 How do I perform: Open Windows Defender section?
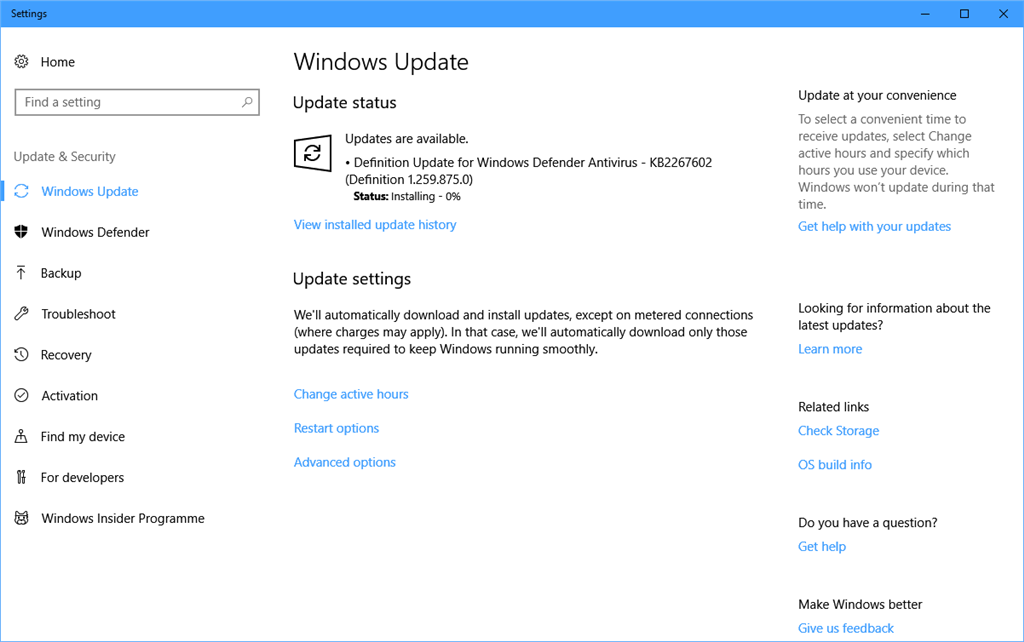click(x=95, y=232)
